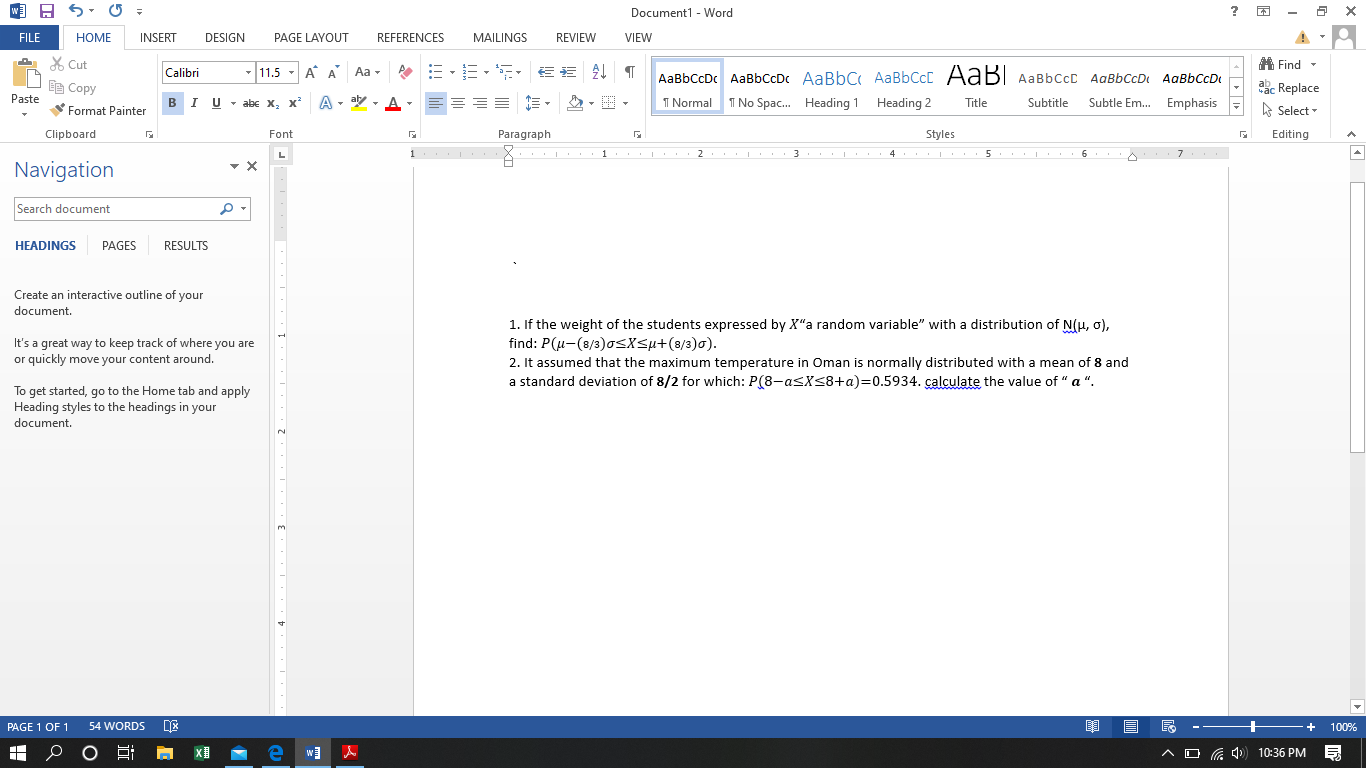This screenshot has height=768, width=1366.
Task: Click the Save icon in quick access toolbar
Action: [x=46, y=12]
